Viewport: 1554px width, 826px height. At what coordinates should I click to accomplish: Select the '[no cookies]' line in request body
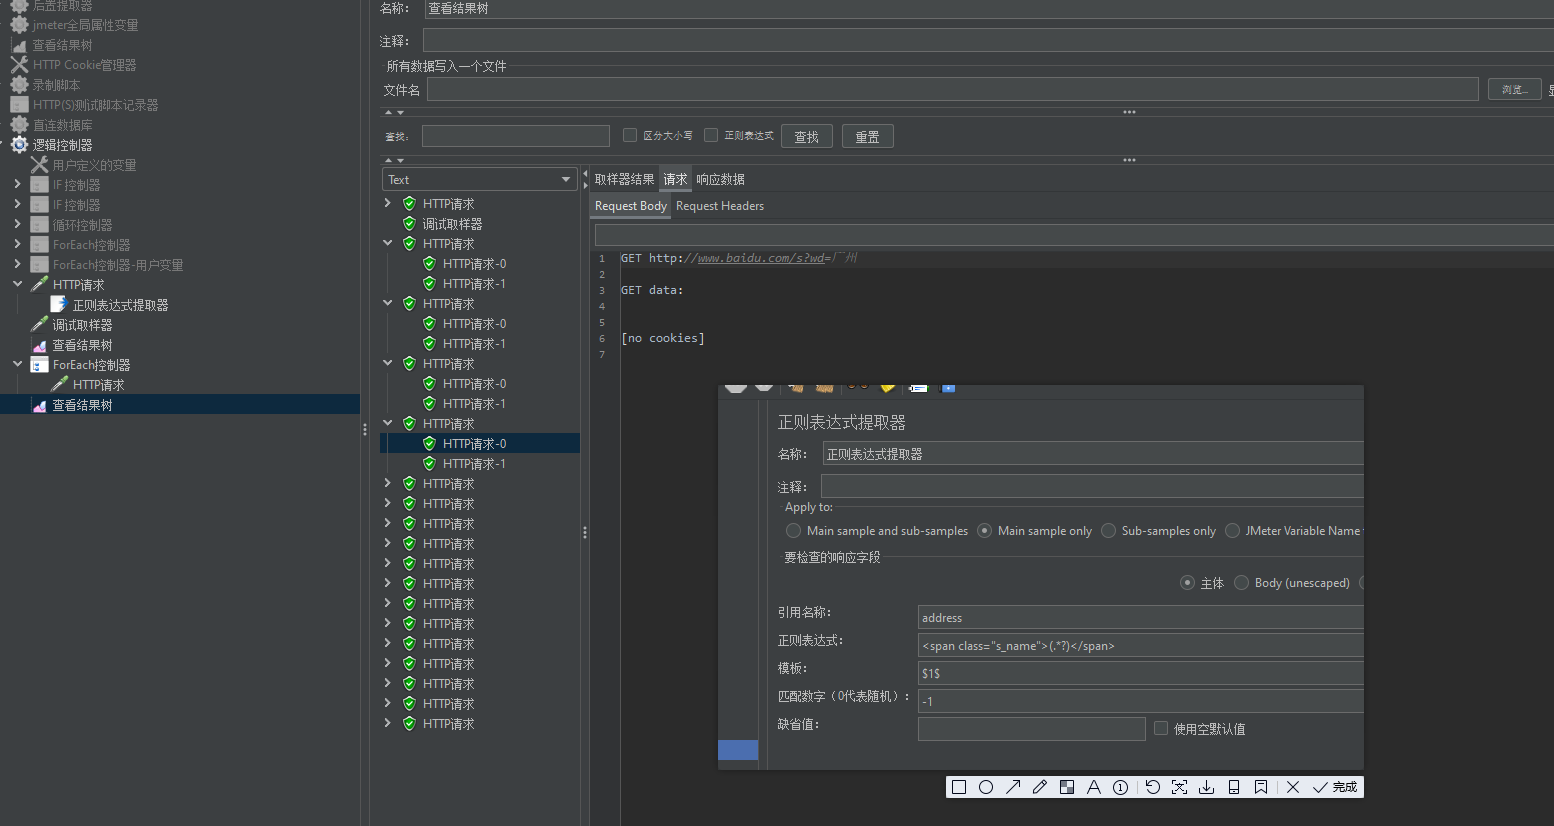tap(663, 338)
